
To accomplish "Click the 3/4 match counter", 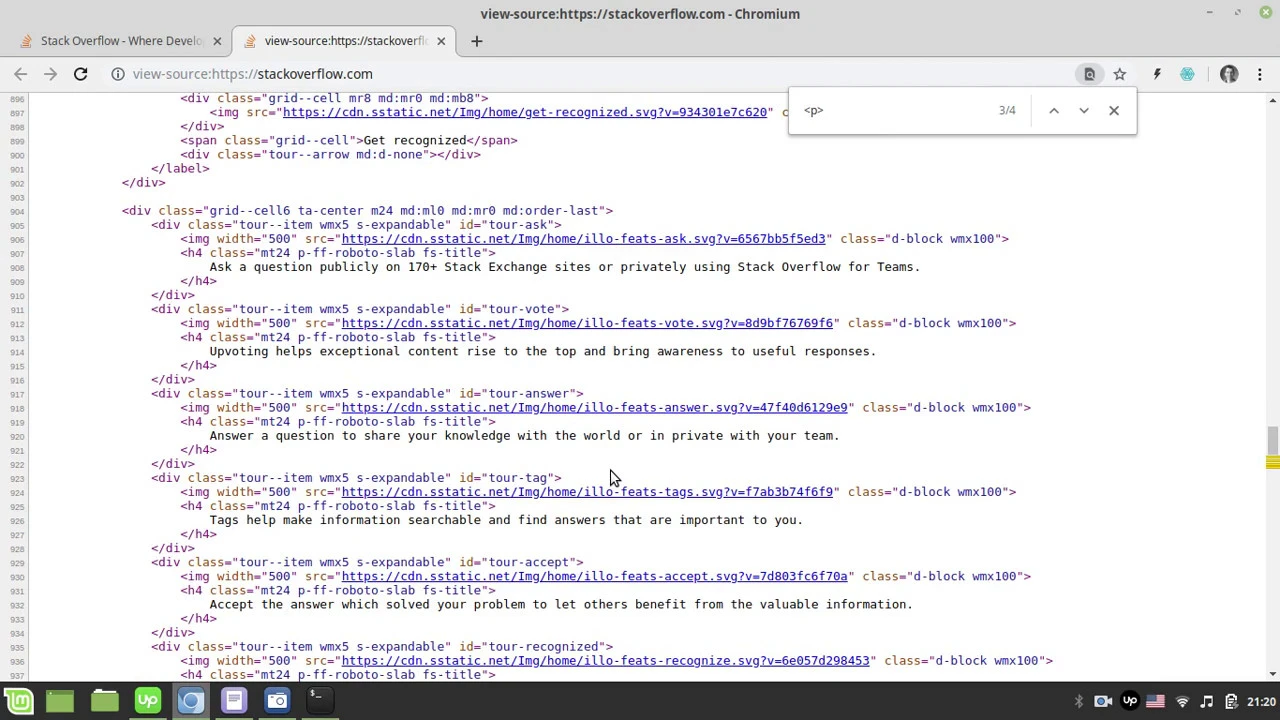I will coord(1007,110).
